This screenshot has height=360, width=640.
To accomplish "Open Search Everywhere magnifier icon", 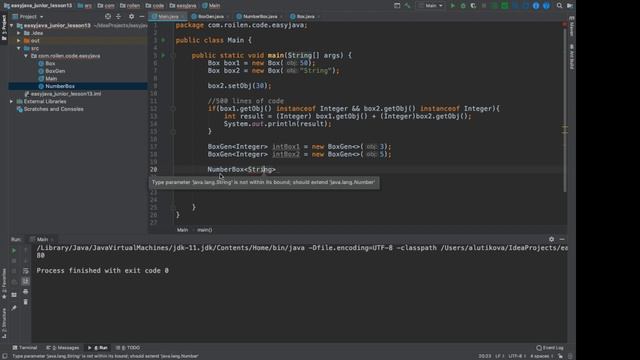I will (560, 6).
